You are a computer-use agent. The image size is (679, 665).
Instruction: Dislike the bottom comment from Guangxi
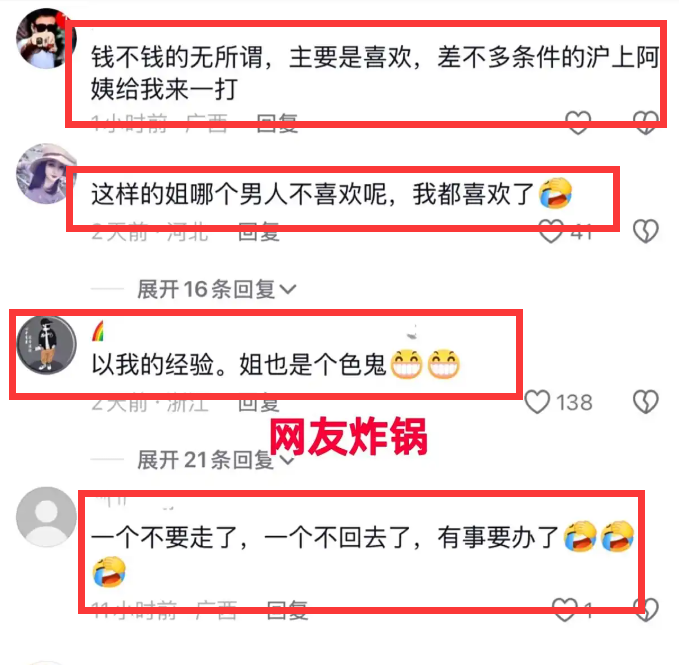(646, 610)
